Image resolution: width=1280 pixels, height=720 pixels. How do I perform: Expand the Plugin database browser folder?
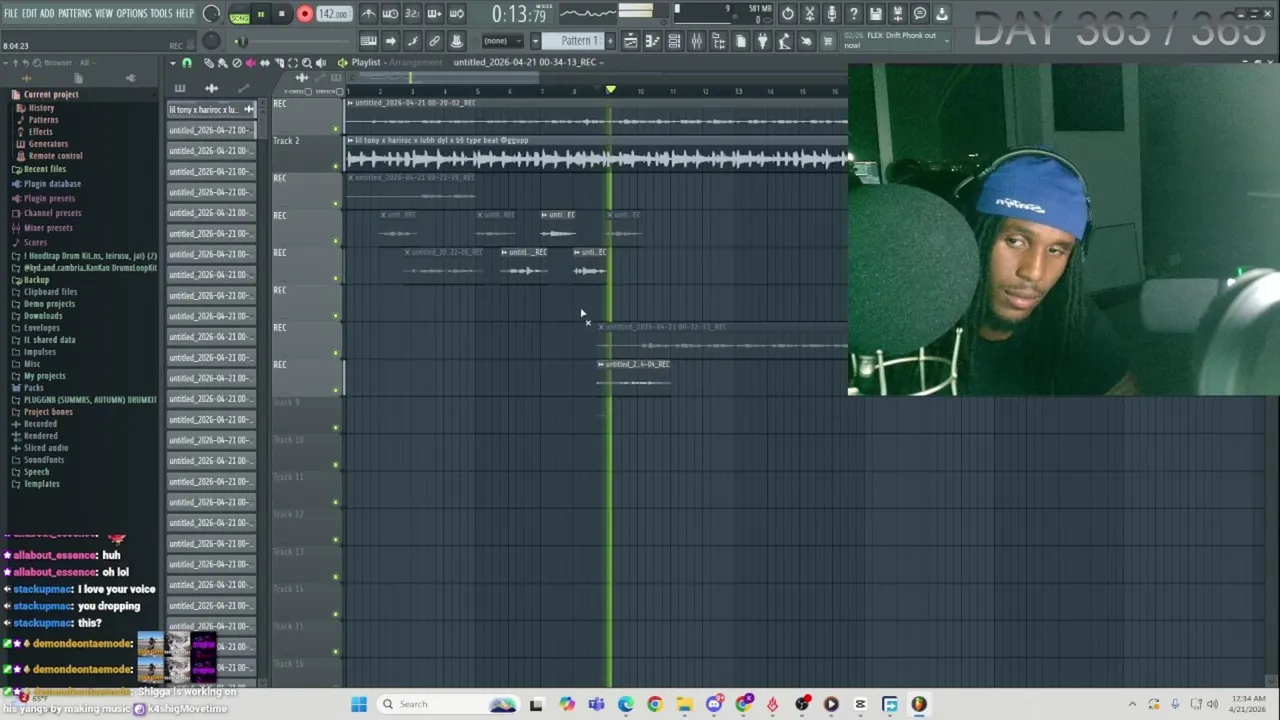point(52,184)
